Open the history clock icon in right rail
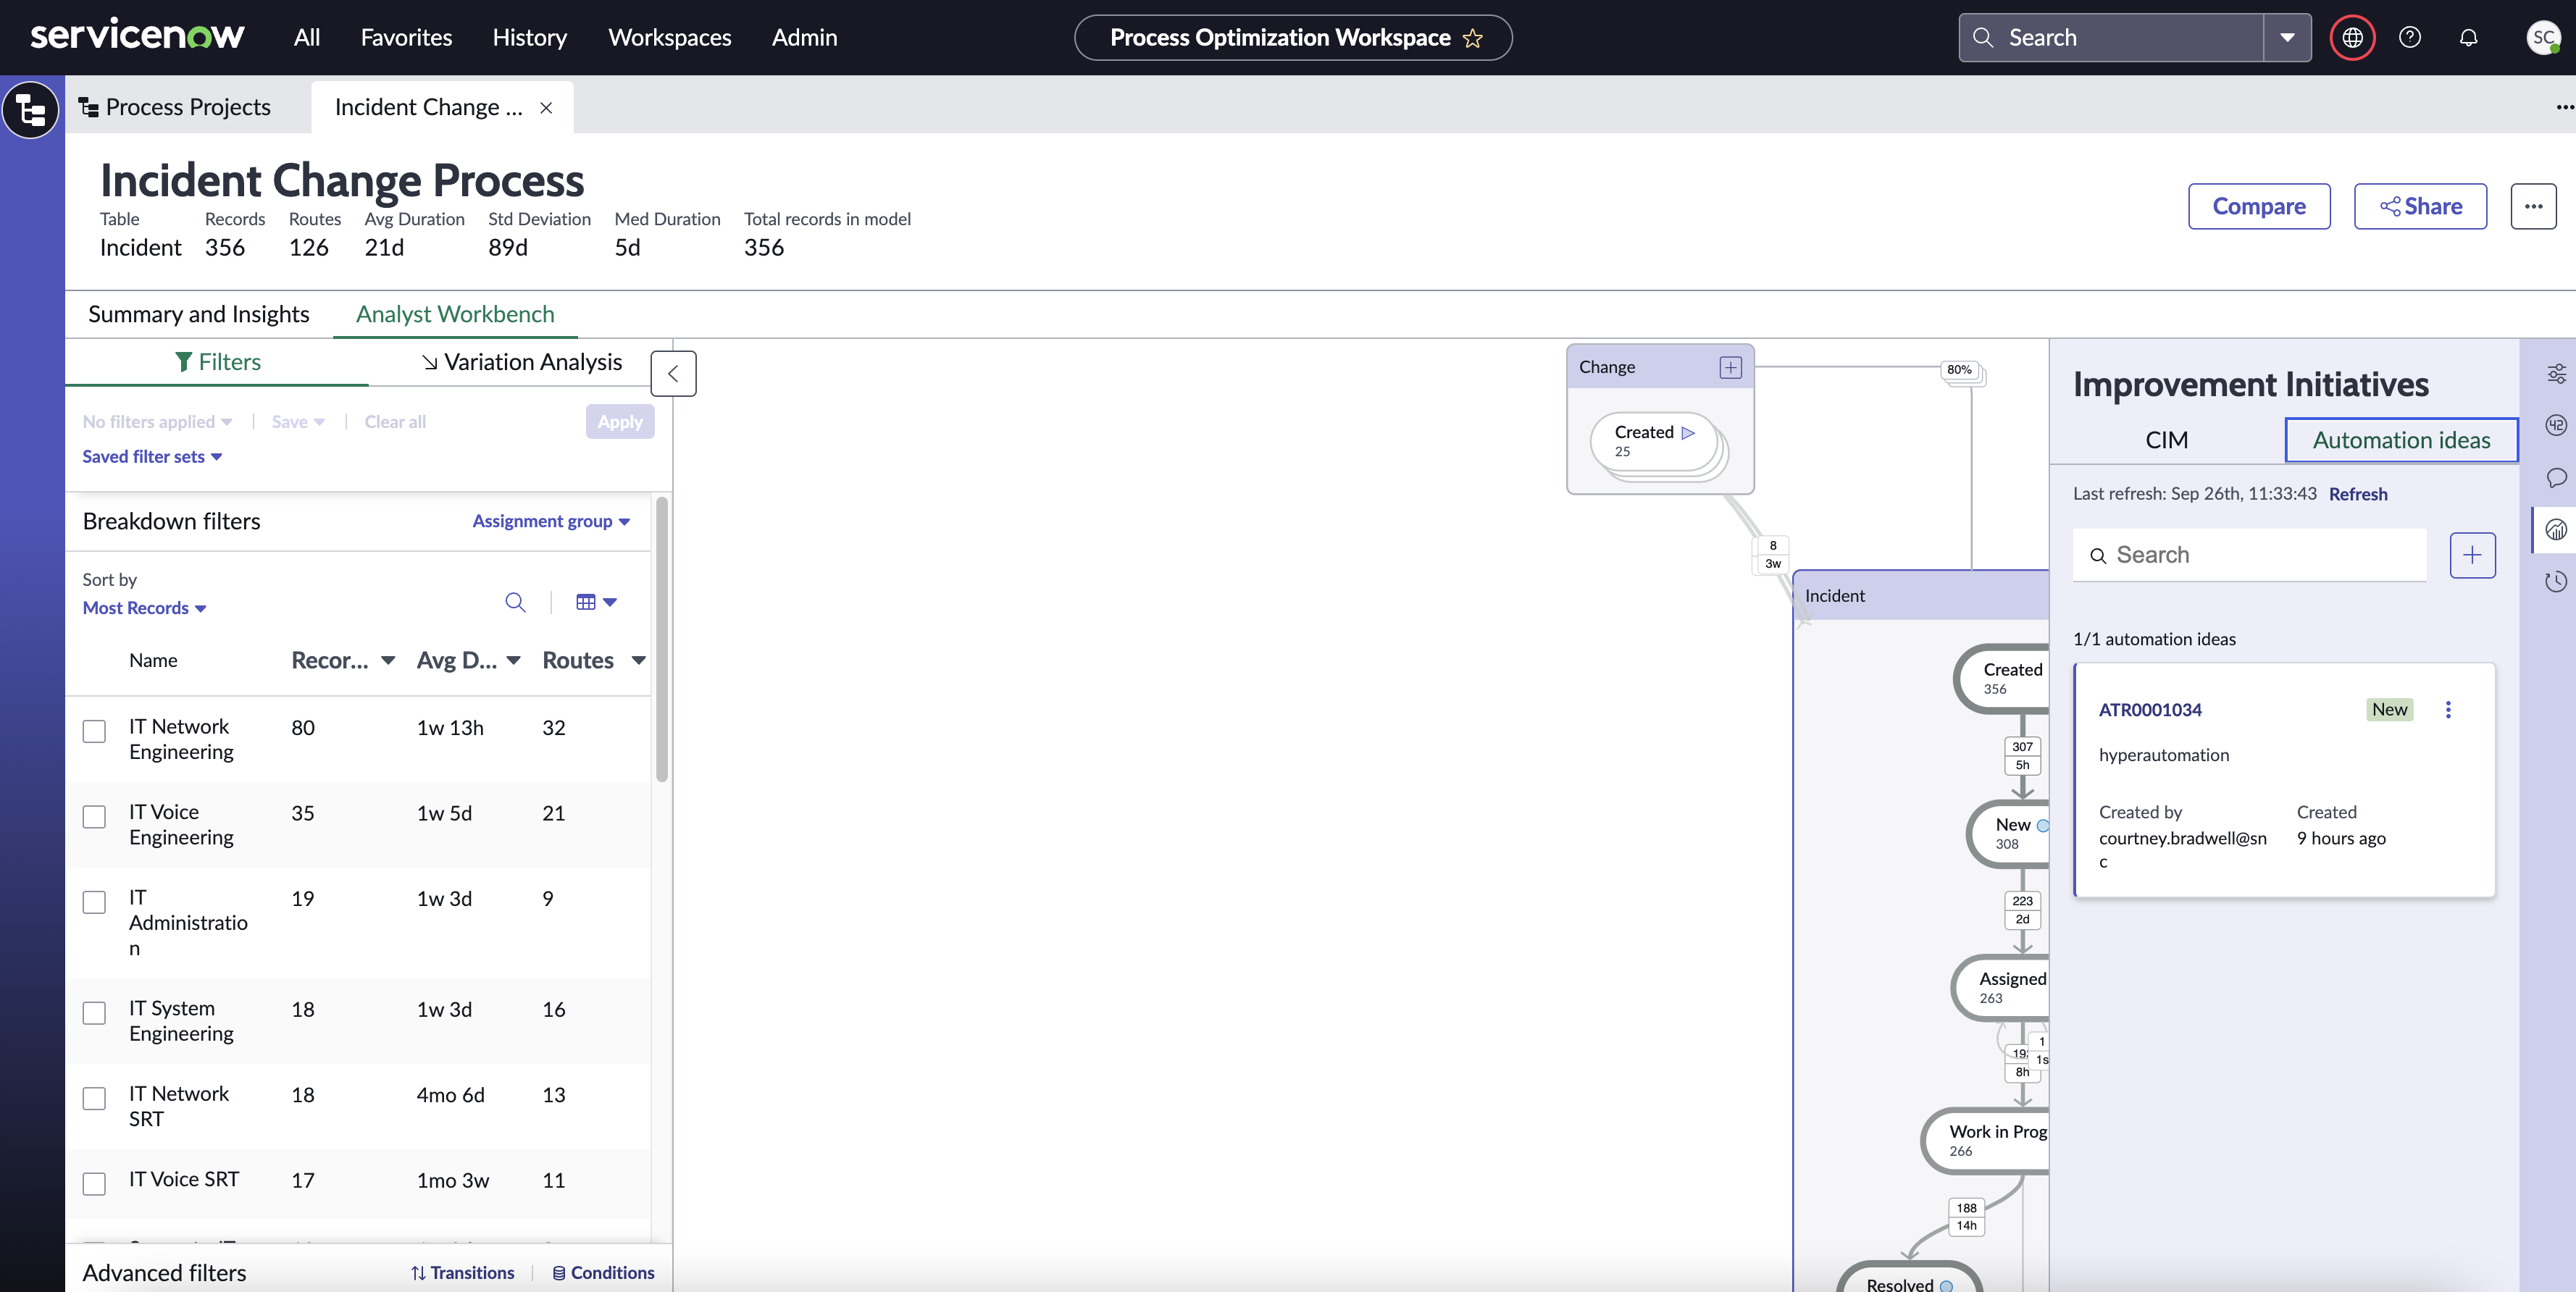The image size is (2576, 1292). click(2556, 582)
